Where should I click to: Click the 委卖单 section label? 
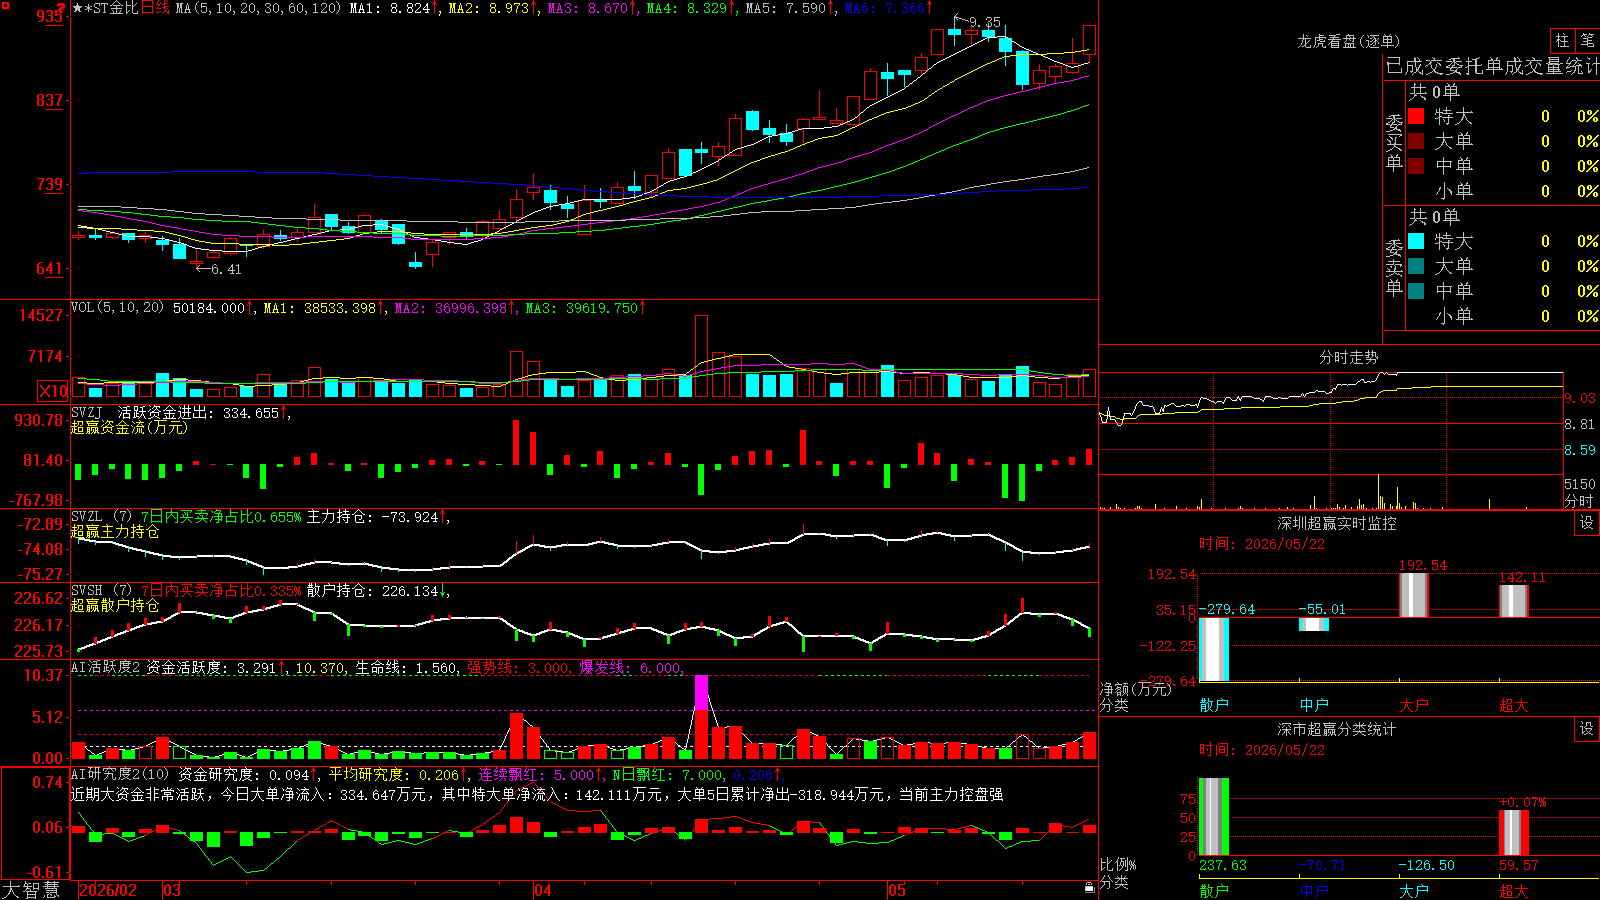[x=1394, y=267]
